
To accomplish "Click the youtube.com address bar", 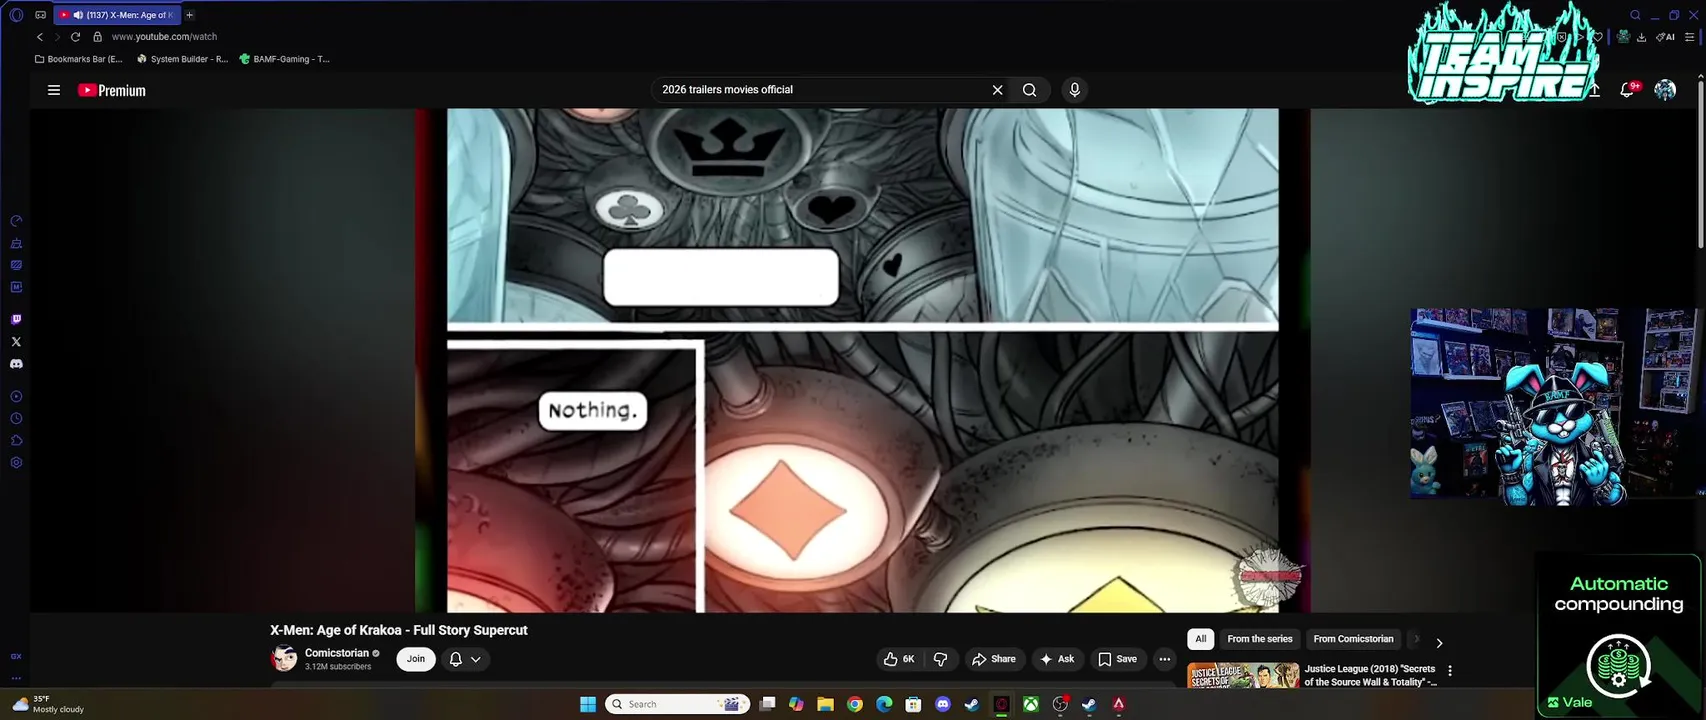I will (164, 37).
